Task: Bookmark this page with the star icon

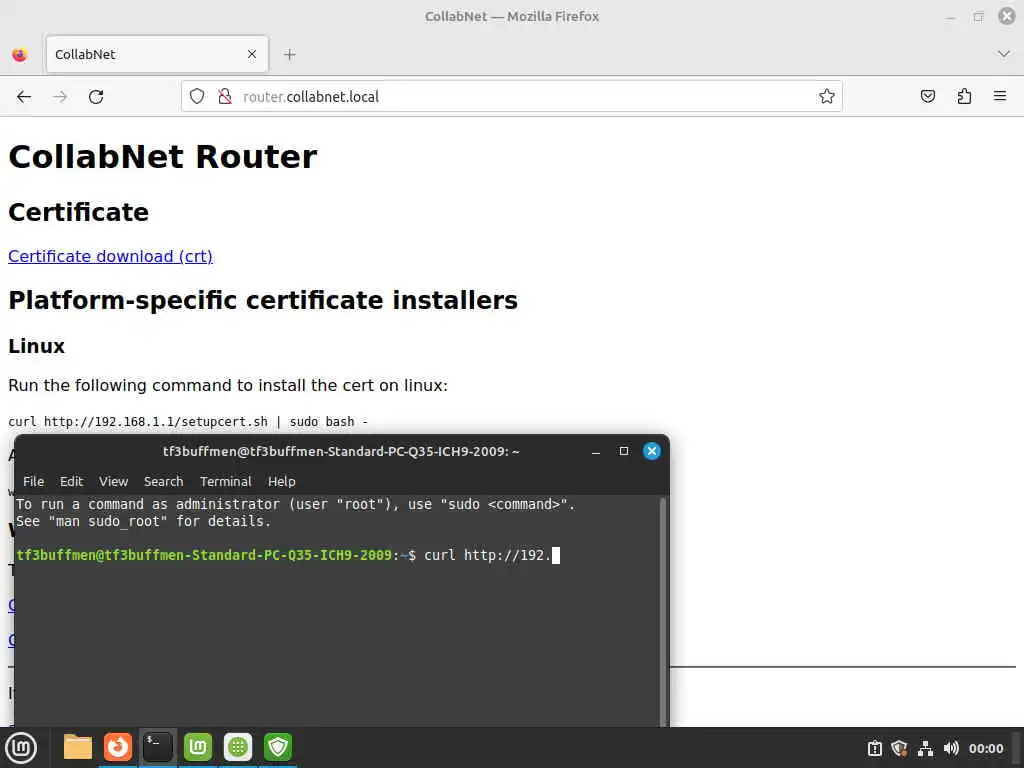Action: (827, 97)
